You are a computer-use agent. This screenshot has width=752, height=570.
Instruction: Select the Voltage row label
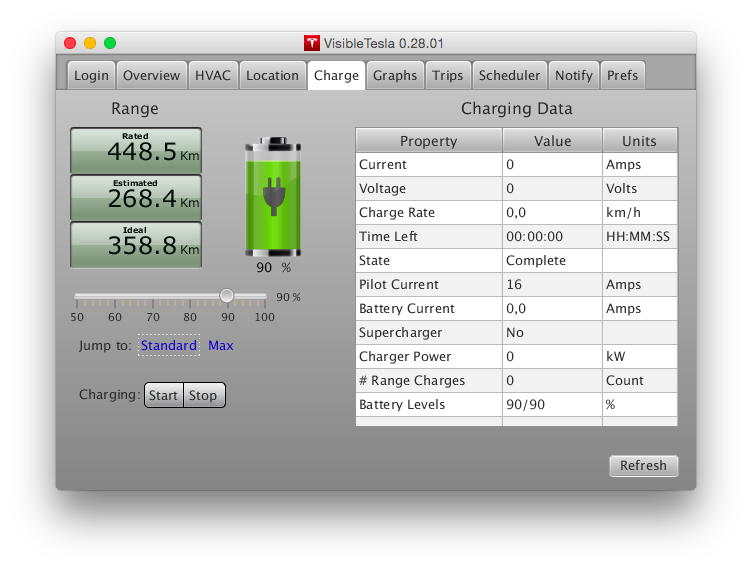382,188
